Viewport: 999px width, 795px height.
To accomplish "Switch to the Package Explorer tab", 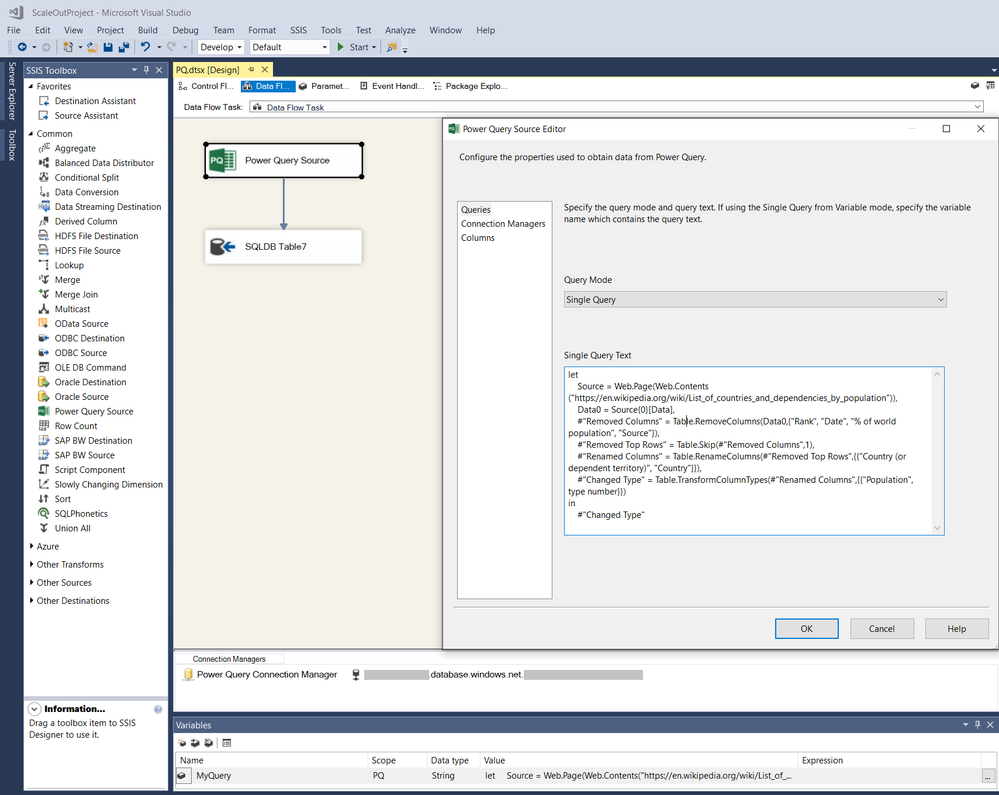I will click(470, 86).
